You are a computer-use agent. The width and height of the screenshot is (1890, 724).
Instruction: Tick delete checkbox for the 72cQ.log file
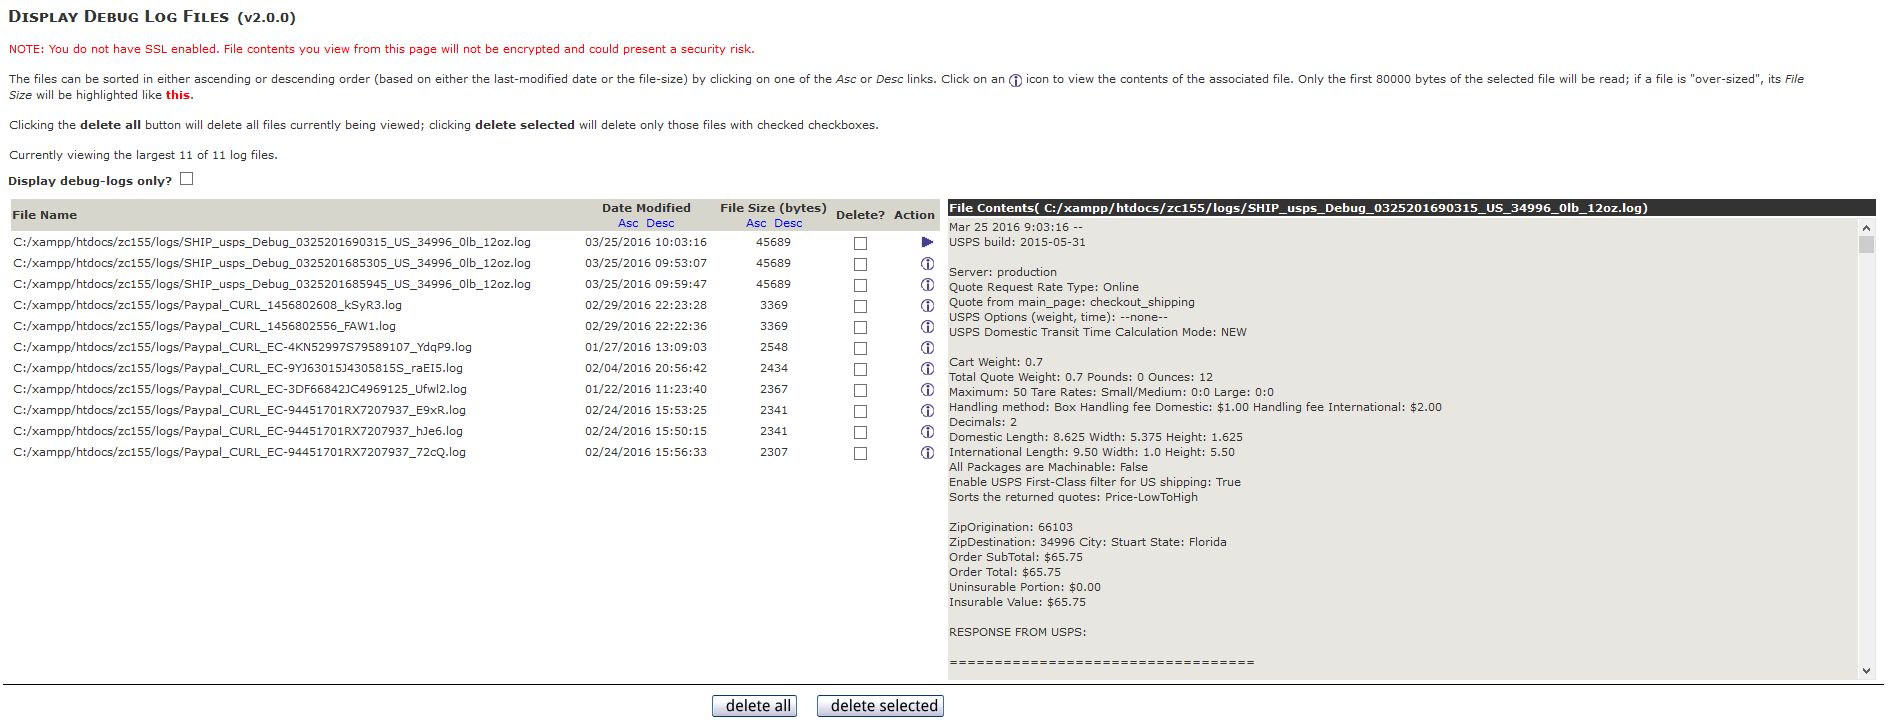point(860,453)
